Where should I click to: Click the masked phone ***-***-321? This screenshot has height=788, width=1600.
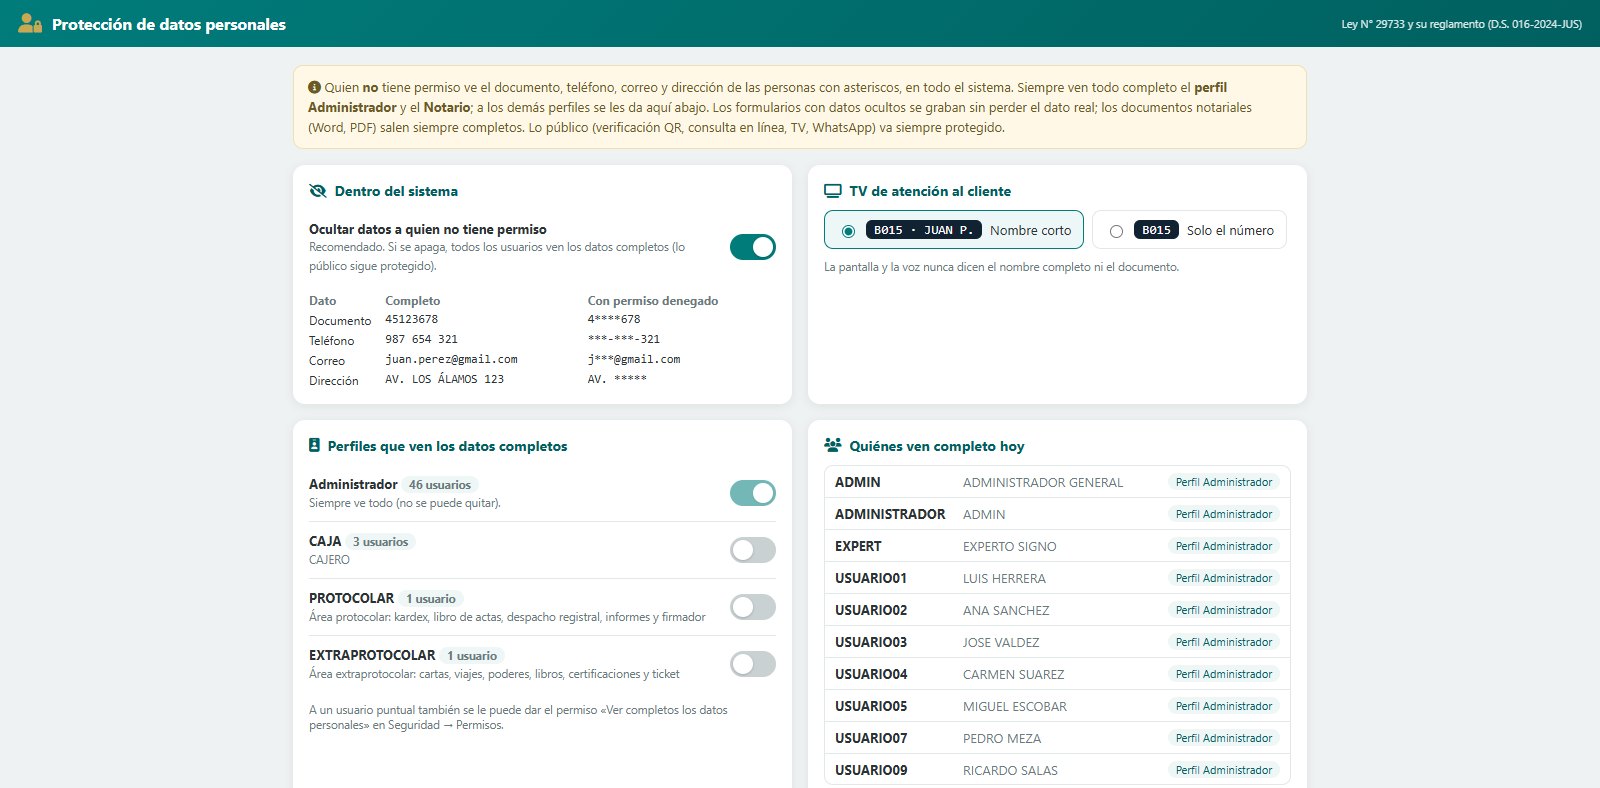click(x=624, y=339)
